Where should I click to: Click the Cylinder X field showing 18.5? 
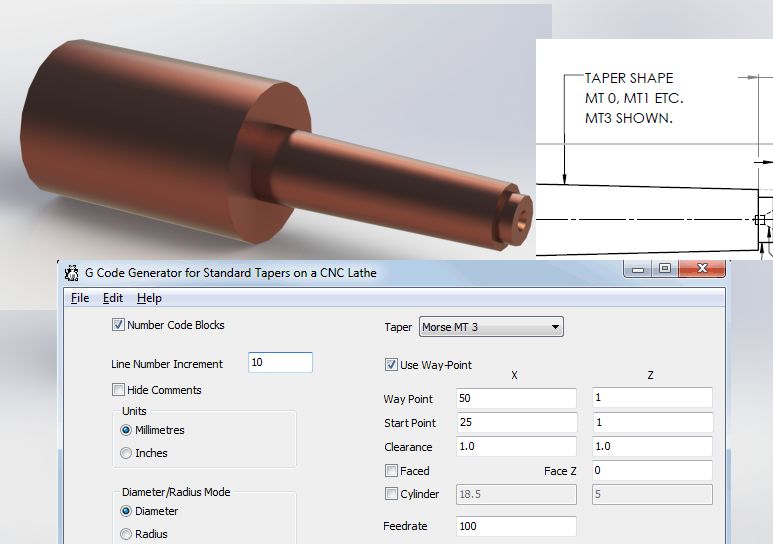(x=516, y=494)
